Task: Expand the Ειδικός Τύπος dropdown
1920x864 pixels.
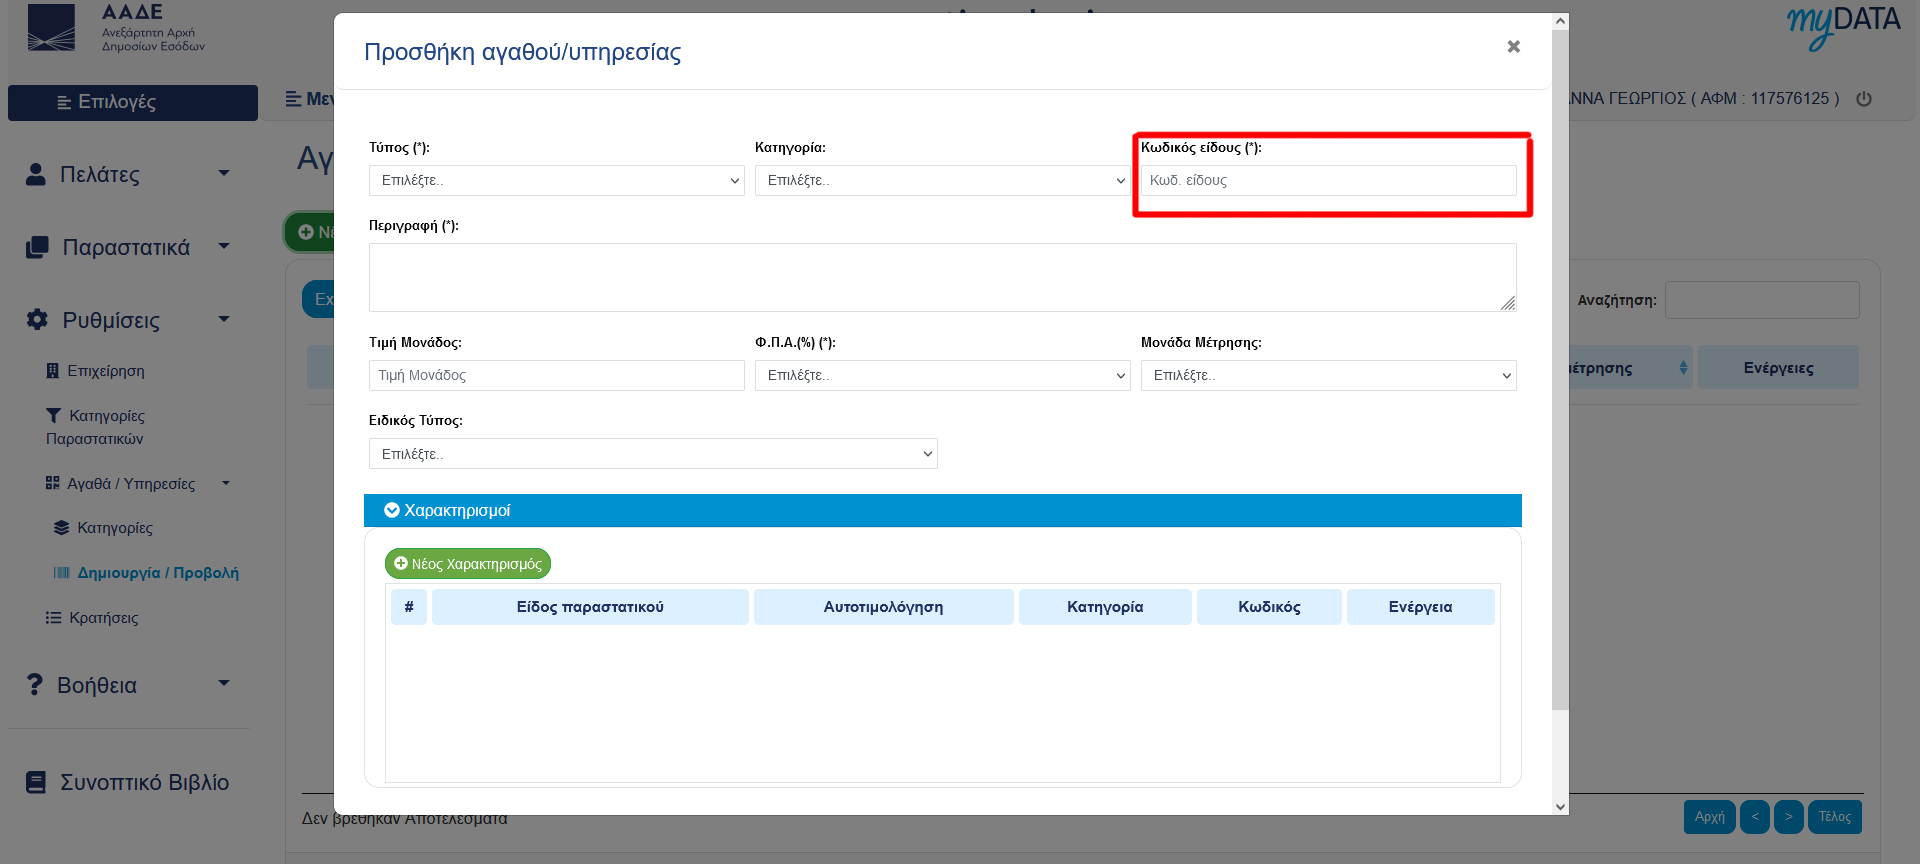Action: tap(653, 453)
